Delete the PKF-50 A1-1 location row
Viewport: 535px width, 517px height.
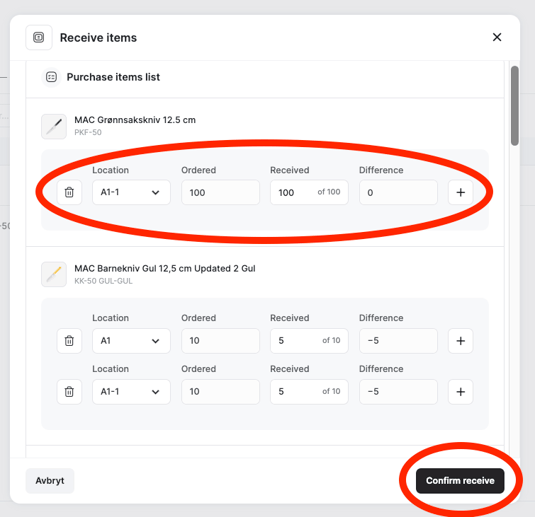coord(69,192)
